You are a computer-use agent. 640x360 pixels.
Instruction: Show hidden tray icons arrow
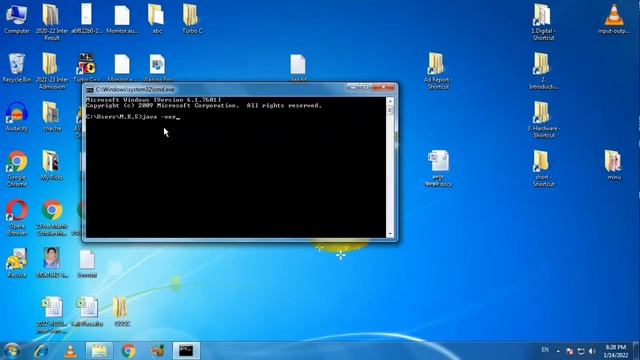(x=558, y=351)
